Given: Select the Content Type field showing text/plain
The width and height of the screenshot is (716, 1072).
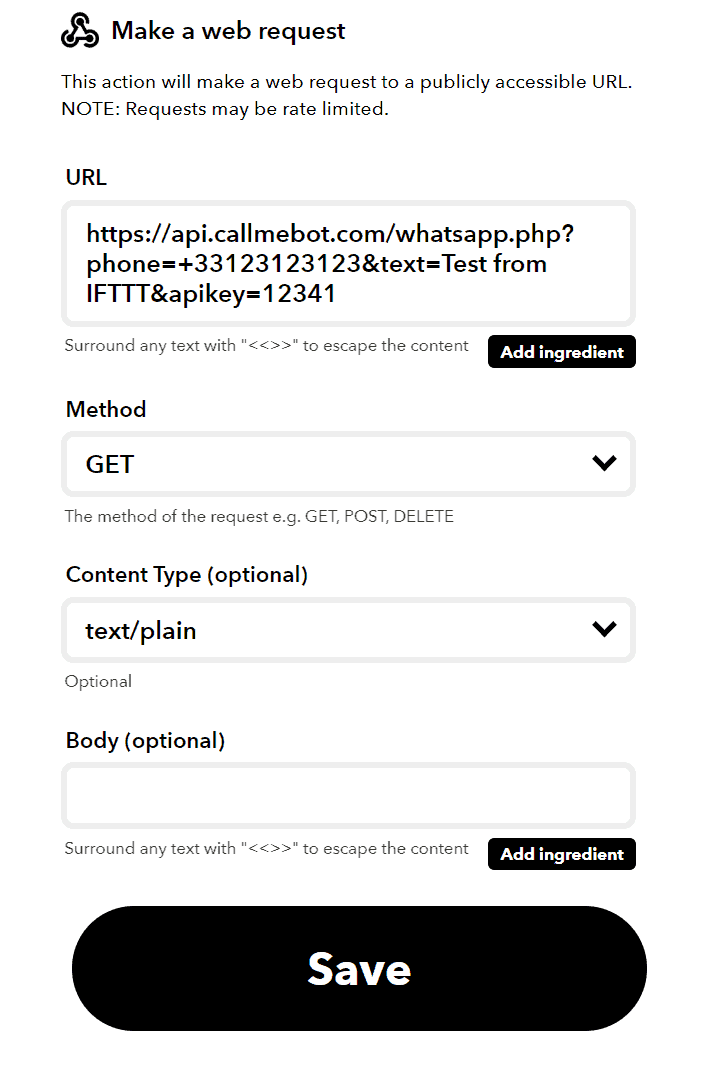Looking at the screenshot, I should (348, 629).
